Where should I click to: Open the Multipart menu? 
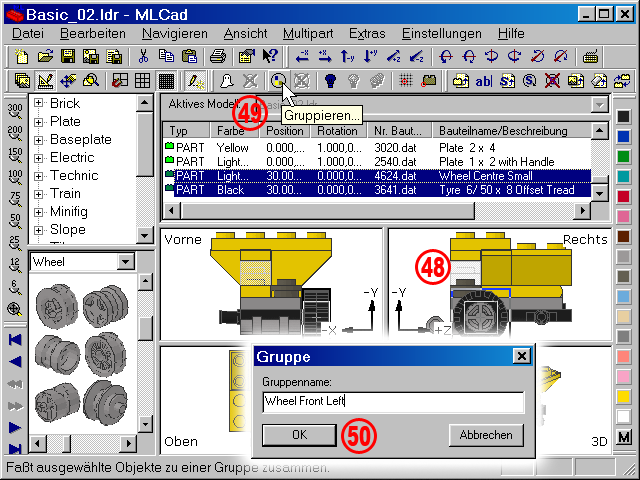tap(308, 33)
